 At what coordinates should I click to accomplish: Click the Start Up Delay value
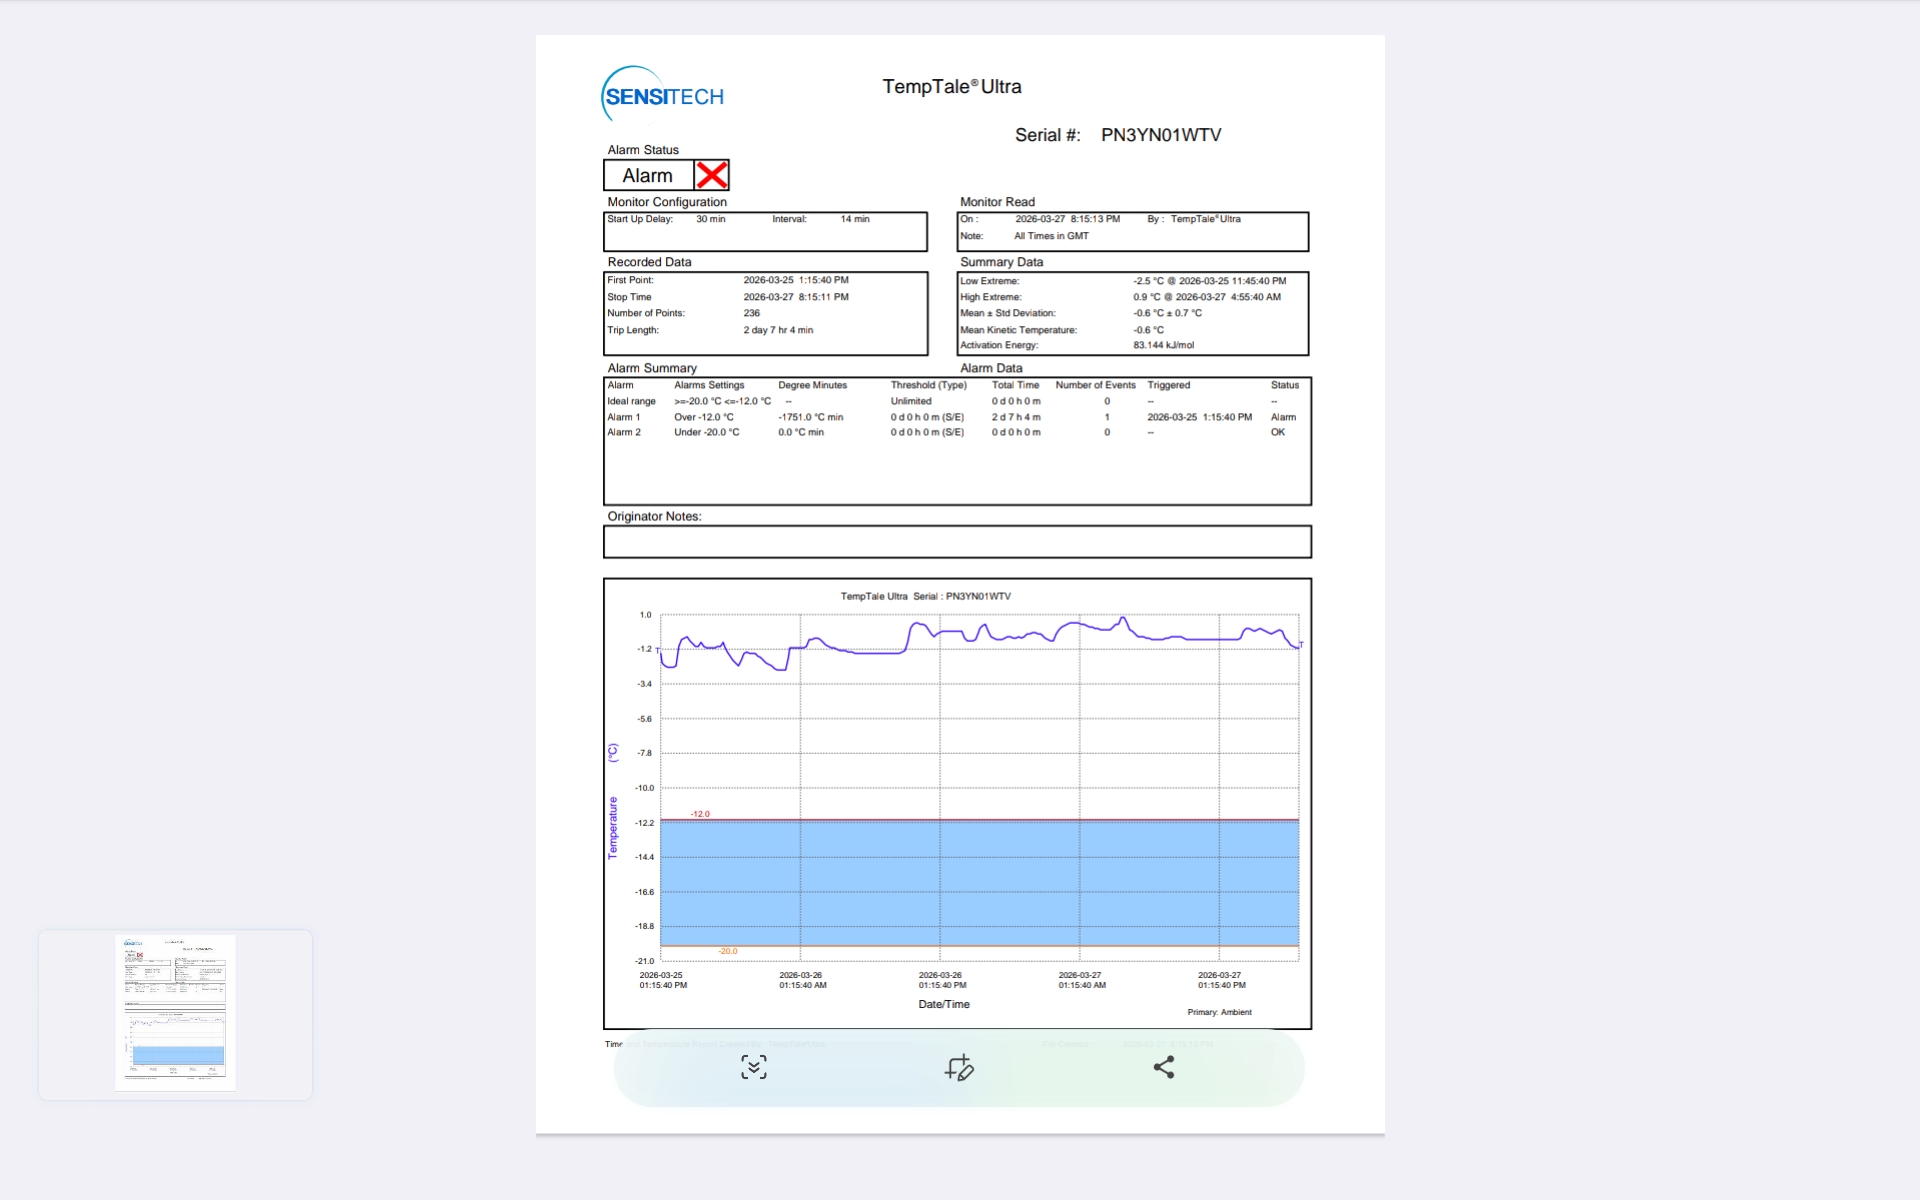[x=710, y=219]
